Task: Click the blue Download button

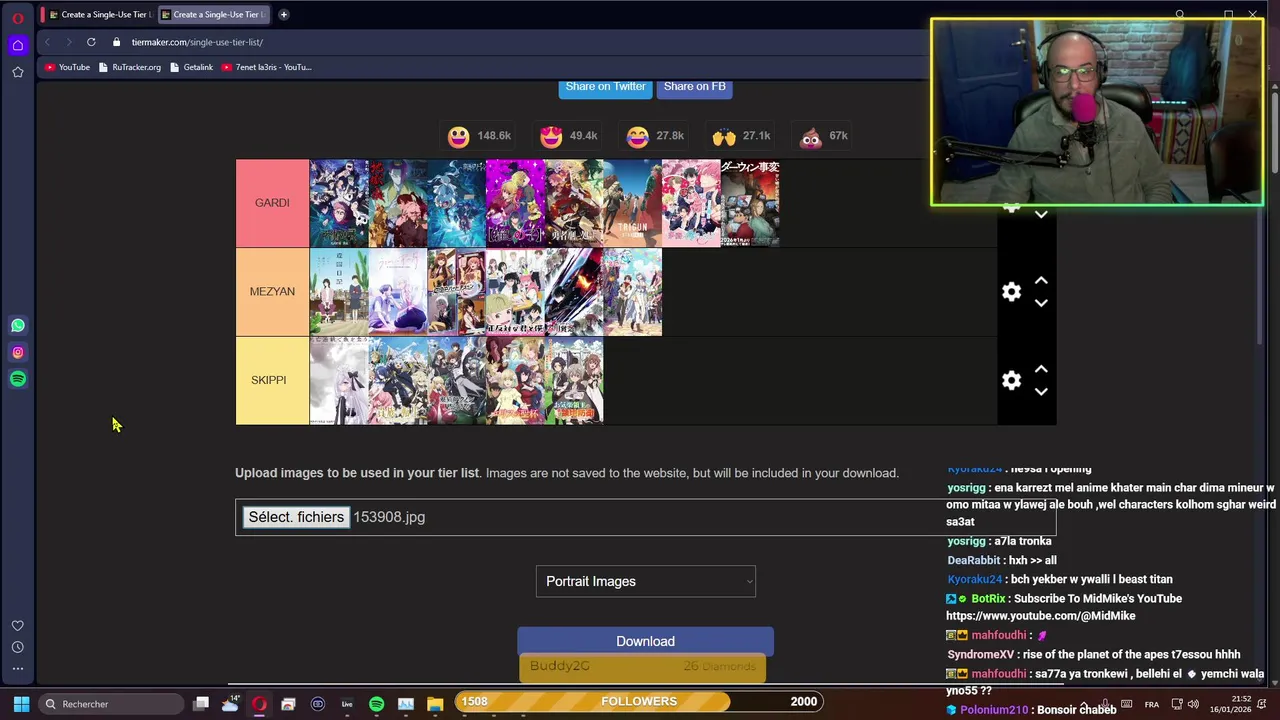Action: tap(645, 641)
